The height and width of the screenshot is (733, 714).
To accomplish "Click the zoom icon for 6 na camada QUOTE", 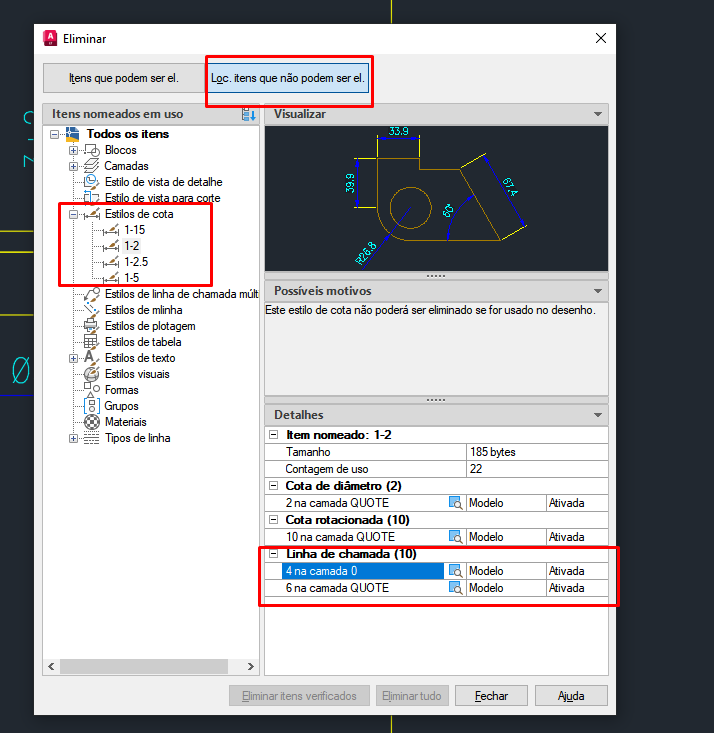I will click(x=455, y=588).
